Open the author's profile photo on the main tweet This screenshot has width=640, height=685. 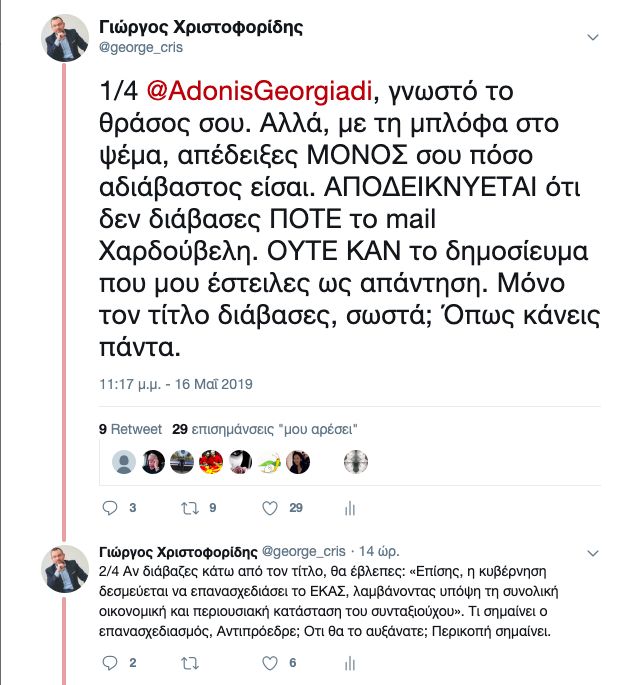pos(65,37)
